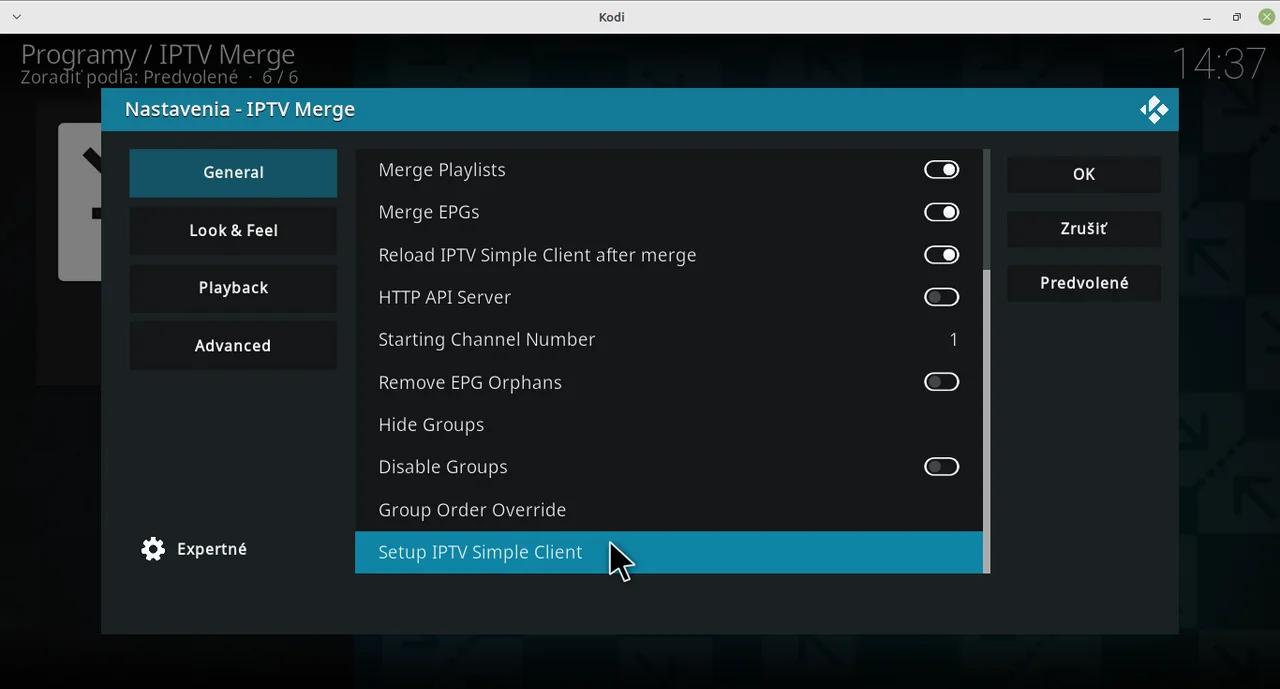The image size is (1280, 689).
Task: Go to the Advanced settings category
Action: coord(233,346)
